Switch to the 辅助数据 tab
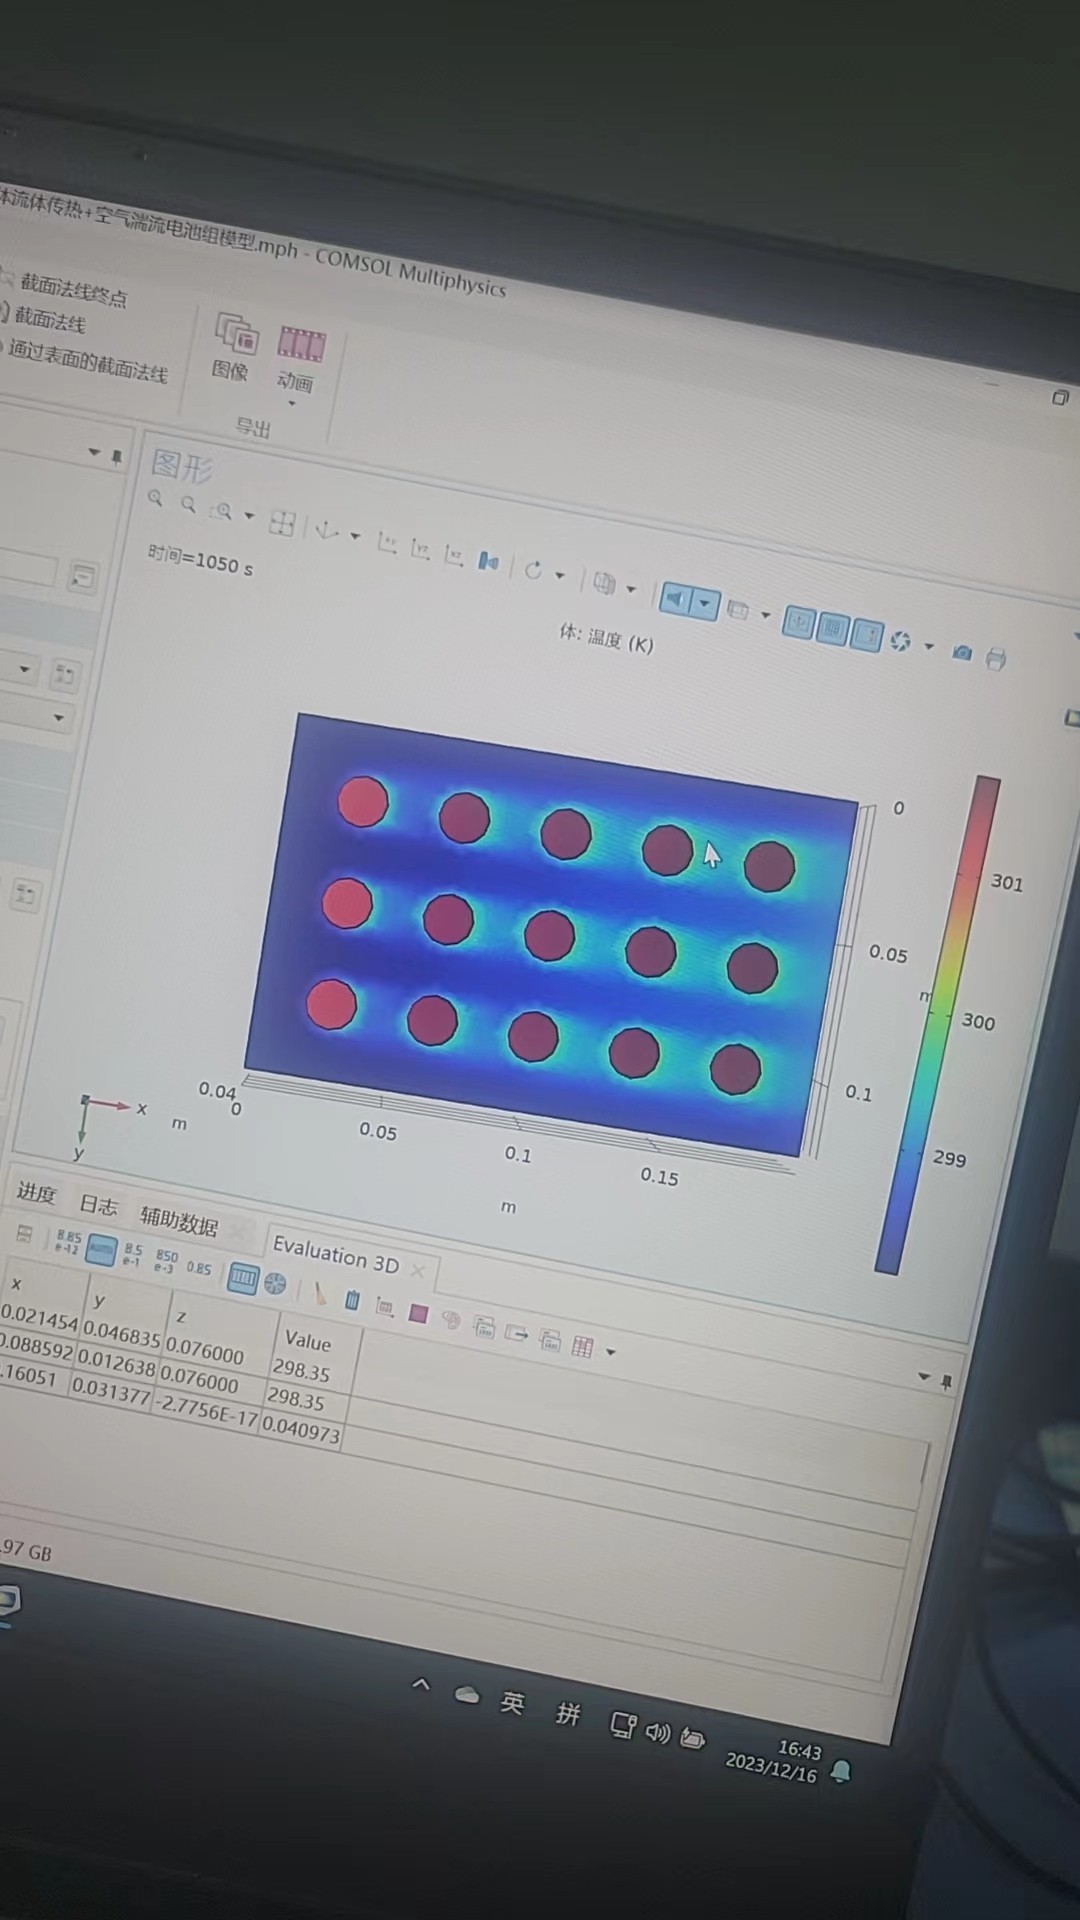The width and height of the screenshot is (1080, 1920). (178, 1221)
